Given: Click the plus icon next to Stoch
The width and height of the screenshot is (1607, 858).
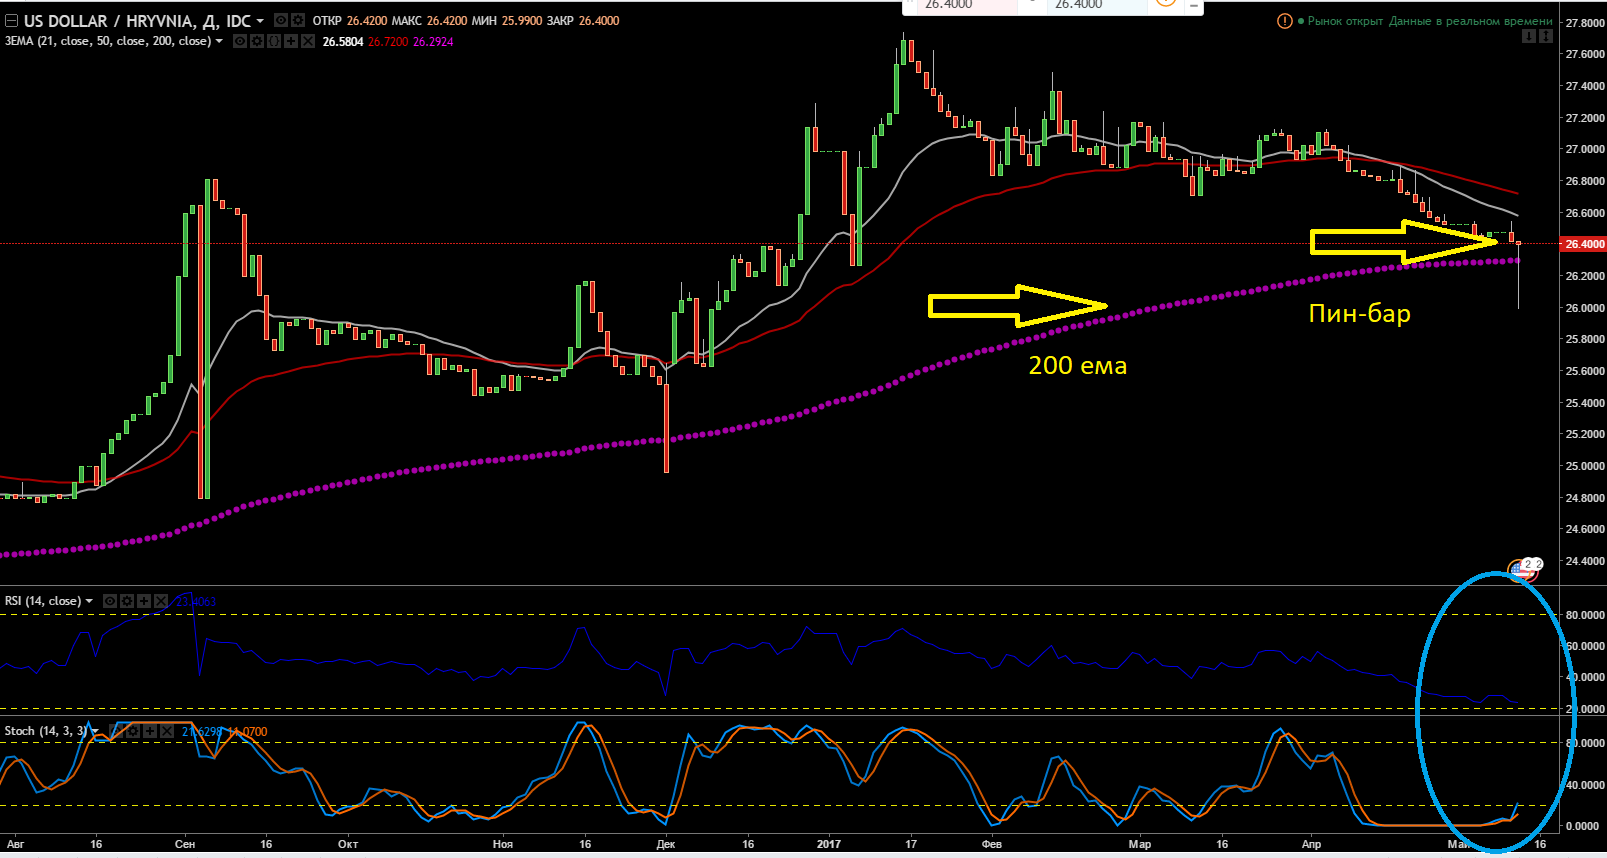Looking at the screenshot, I should coord(150,731).
